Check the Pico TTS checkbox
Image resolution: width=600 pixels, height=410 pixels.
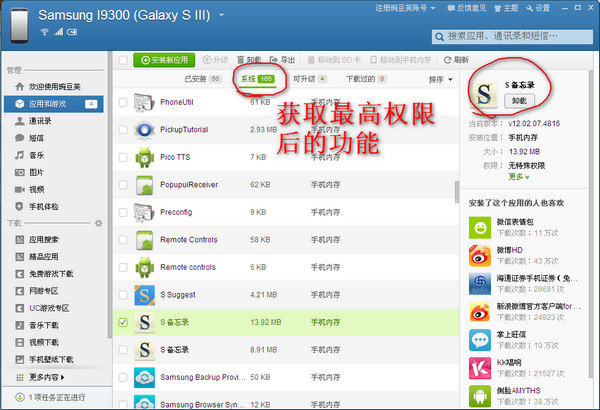click(x=123, y=157)
